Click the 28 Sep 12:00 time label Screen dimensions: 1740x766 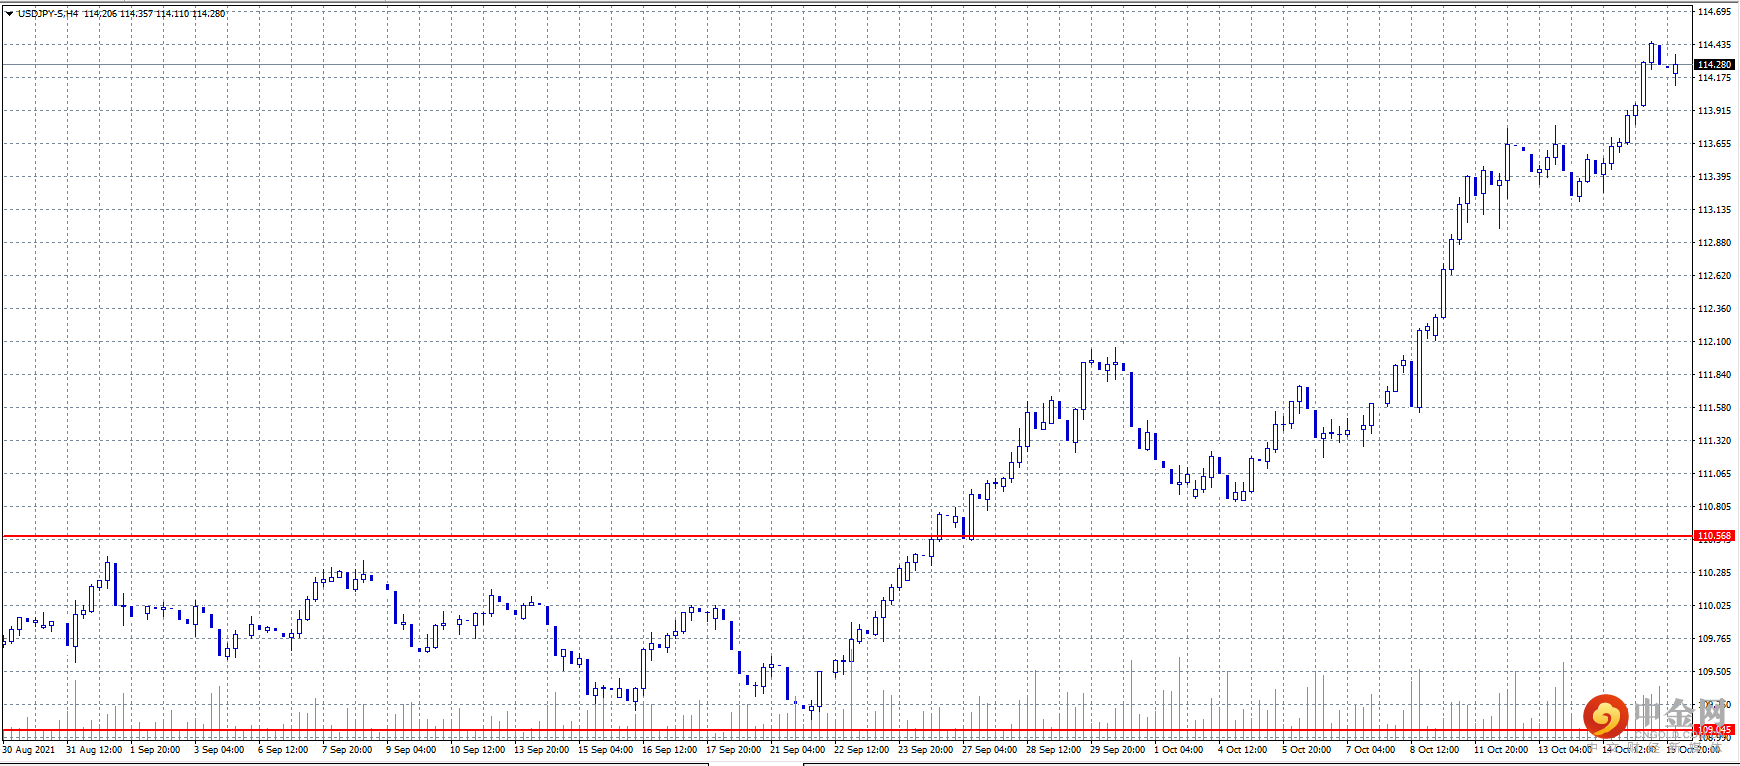click(1054, 750)
